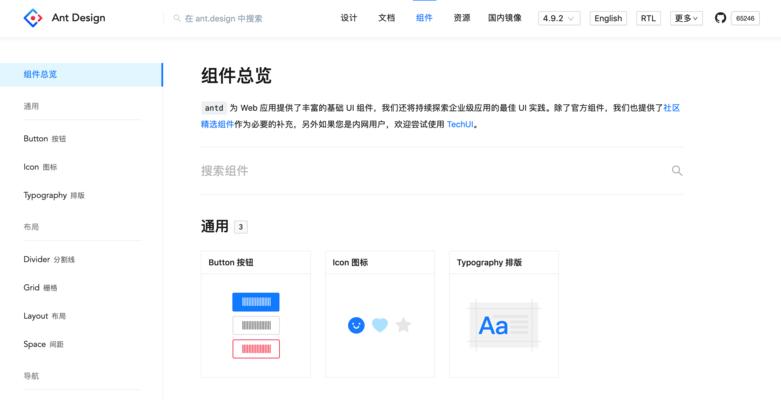This screenshot has width=781, height=400.
Task: Click the header search magnifier icon
Action: pyautogui.click(x=177, y=18)
